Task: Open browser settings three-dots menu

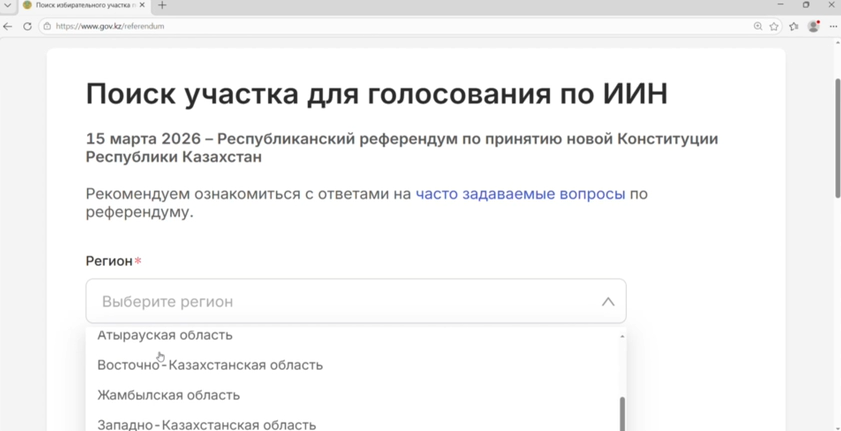Action: [x=833, y=26]
